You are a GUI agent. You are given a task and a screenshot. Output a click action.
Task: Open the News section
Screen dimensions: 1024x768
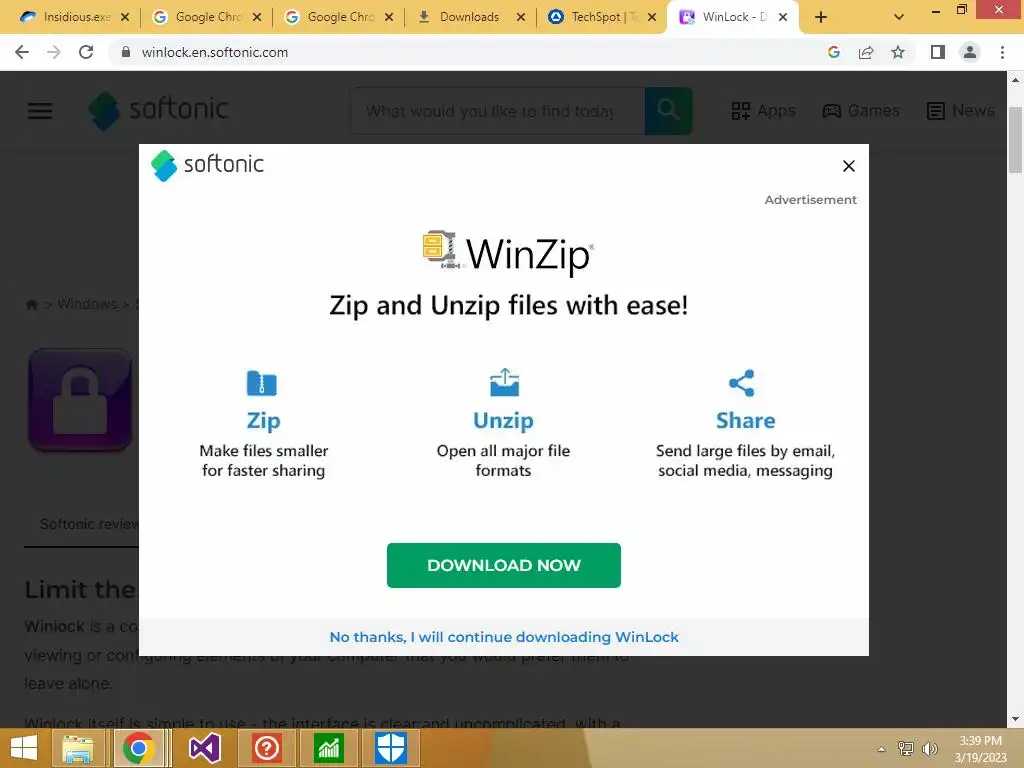pos(961,110)
